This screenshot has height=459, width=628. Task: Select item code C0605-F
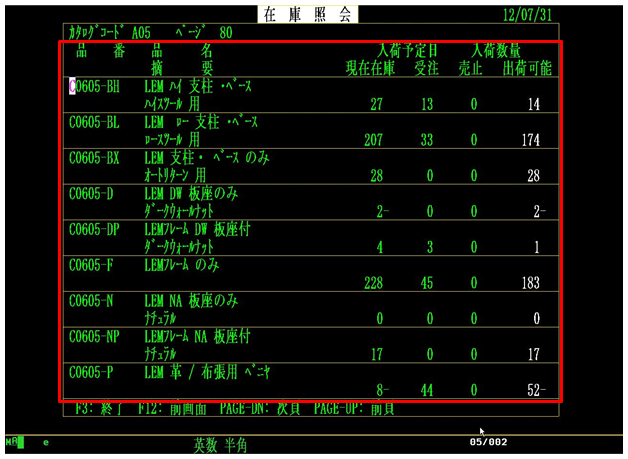[91, 265]
